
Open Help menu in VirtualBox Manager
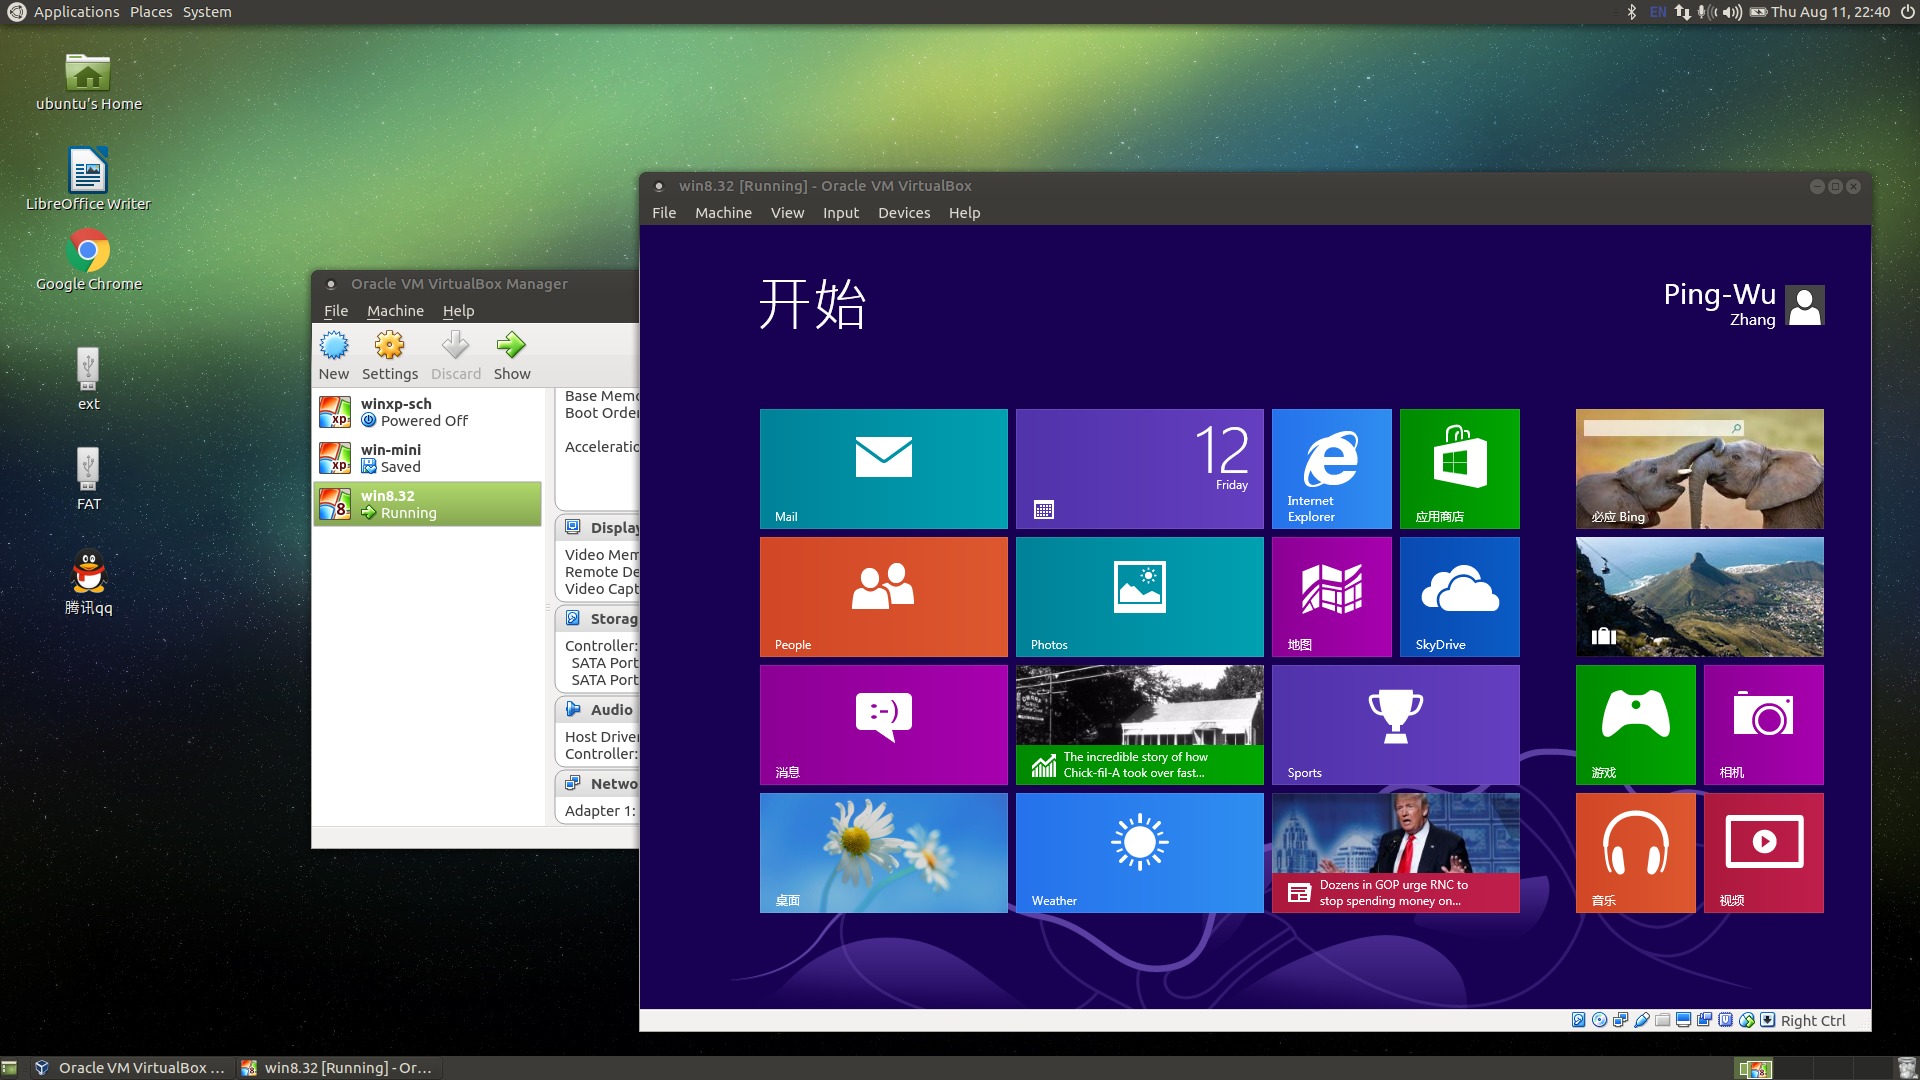coord(458,311)
